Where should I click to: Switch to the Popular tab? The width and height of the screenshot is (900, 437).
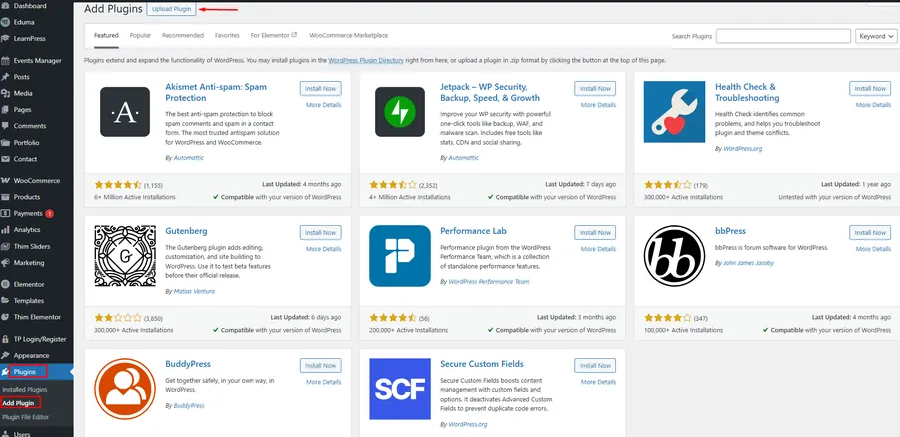[x=140, y=35]
